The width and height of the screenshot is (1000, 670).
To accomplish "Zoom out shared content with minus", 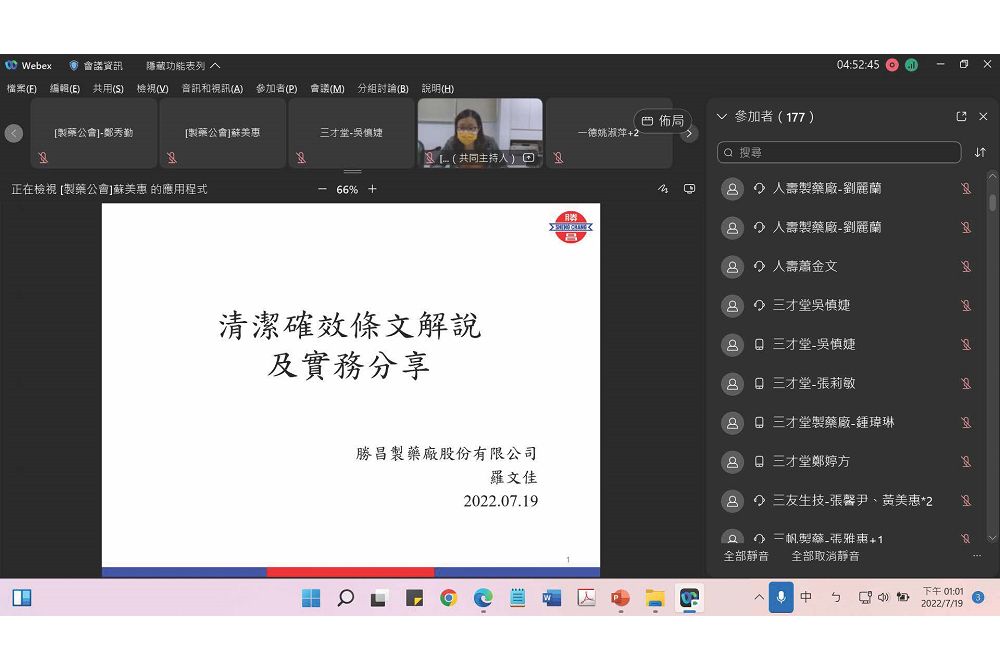I will click(x=322, y=189).
